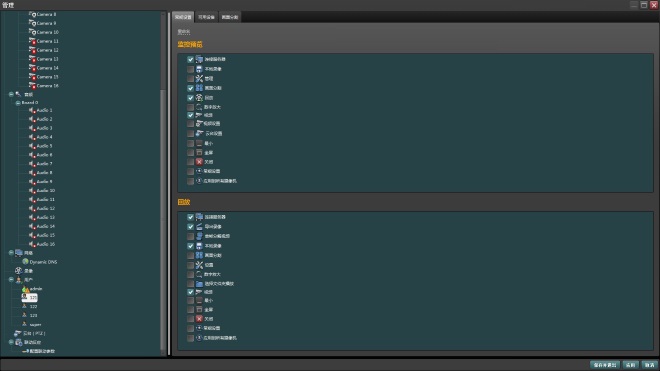Viewport: 660px width, 371px height.
Task: Check the fullscreen checkbox in playback section
Action: [190, 310]
